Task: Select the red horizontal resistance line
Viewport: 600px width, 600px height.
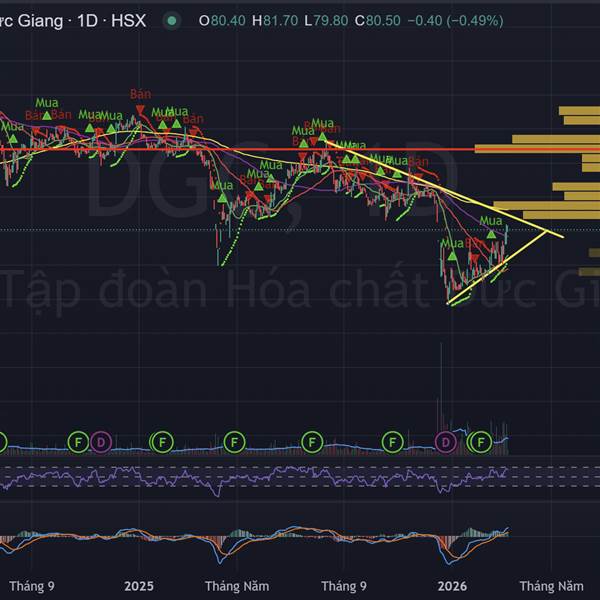Action: click(298, 149)
